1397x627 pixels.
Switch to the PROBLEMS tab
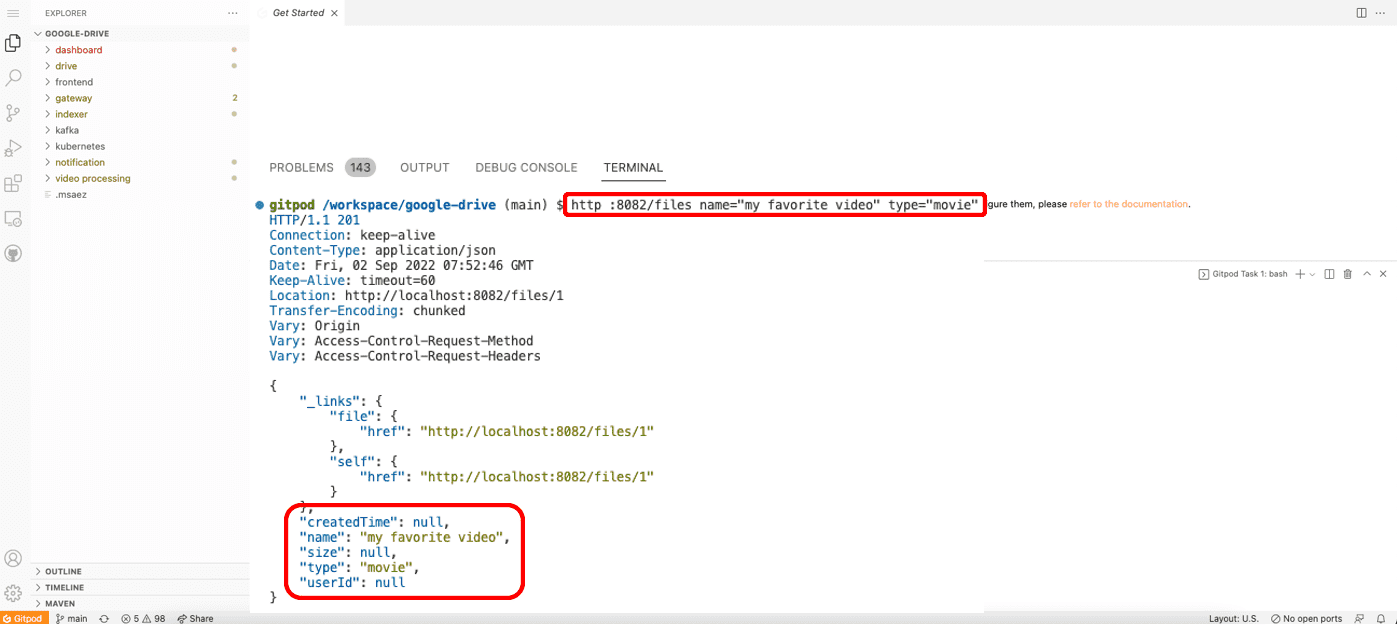301,168
